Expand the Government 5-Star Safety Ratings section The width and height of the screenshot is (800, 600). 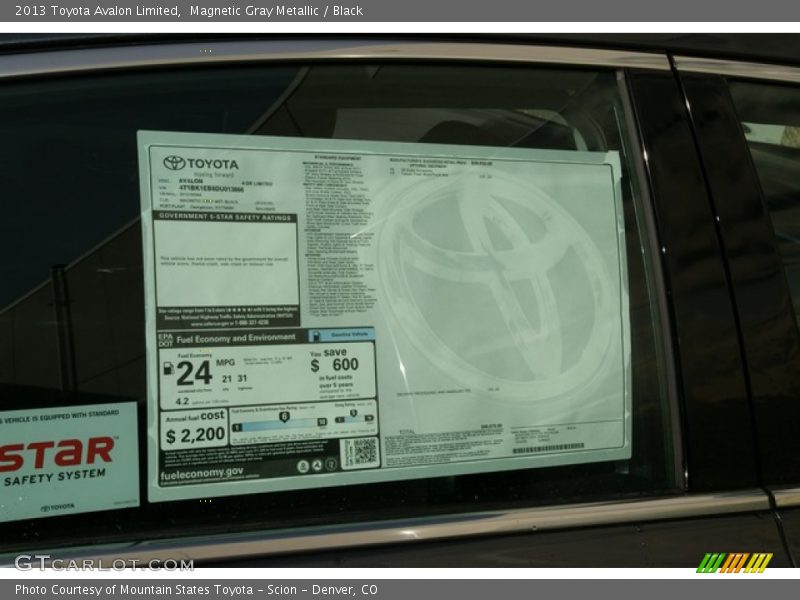225,218
